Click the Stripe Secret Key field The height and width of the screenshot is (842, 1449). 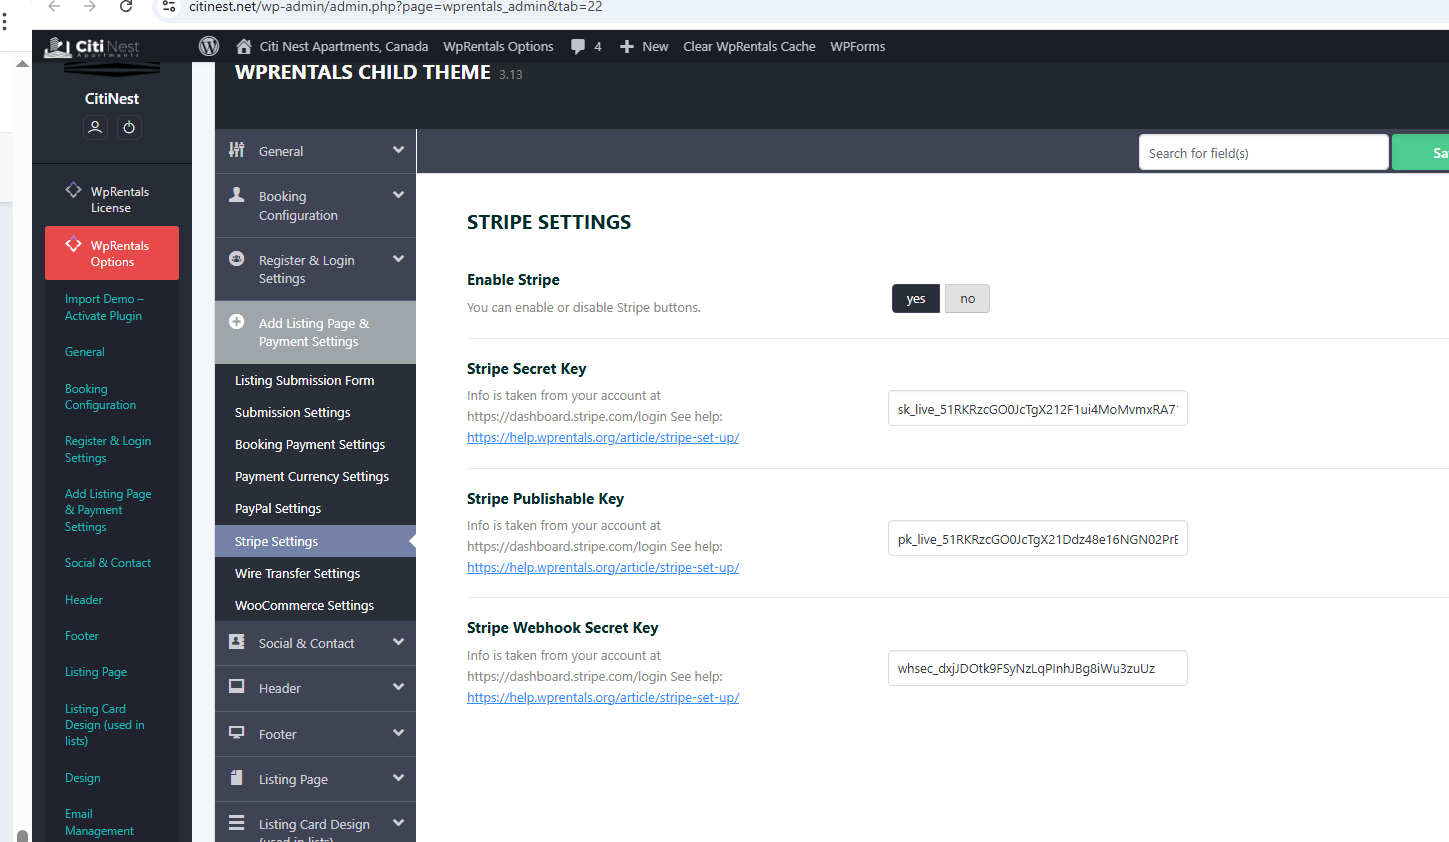click(1037, 408)
